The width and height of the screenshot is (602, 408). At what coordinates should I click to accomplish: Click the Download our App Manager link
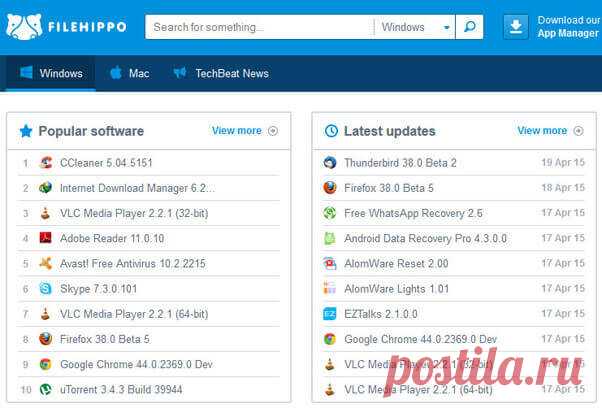[568, 26]
